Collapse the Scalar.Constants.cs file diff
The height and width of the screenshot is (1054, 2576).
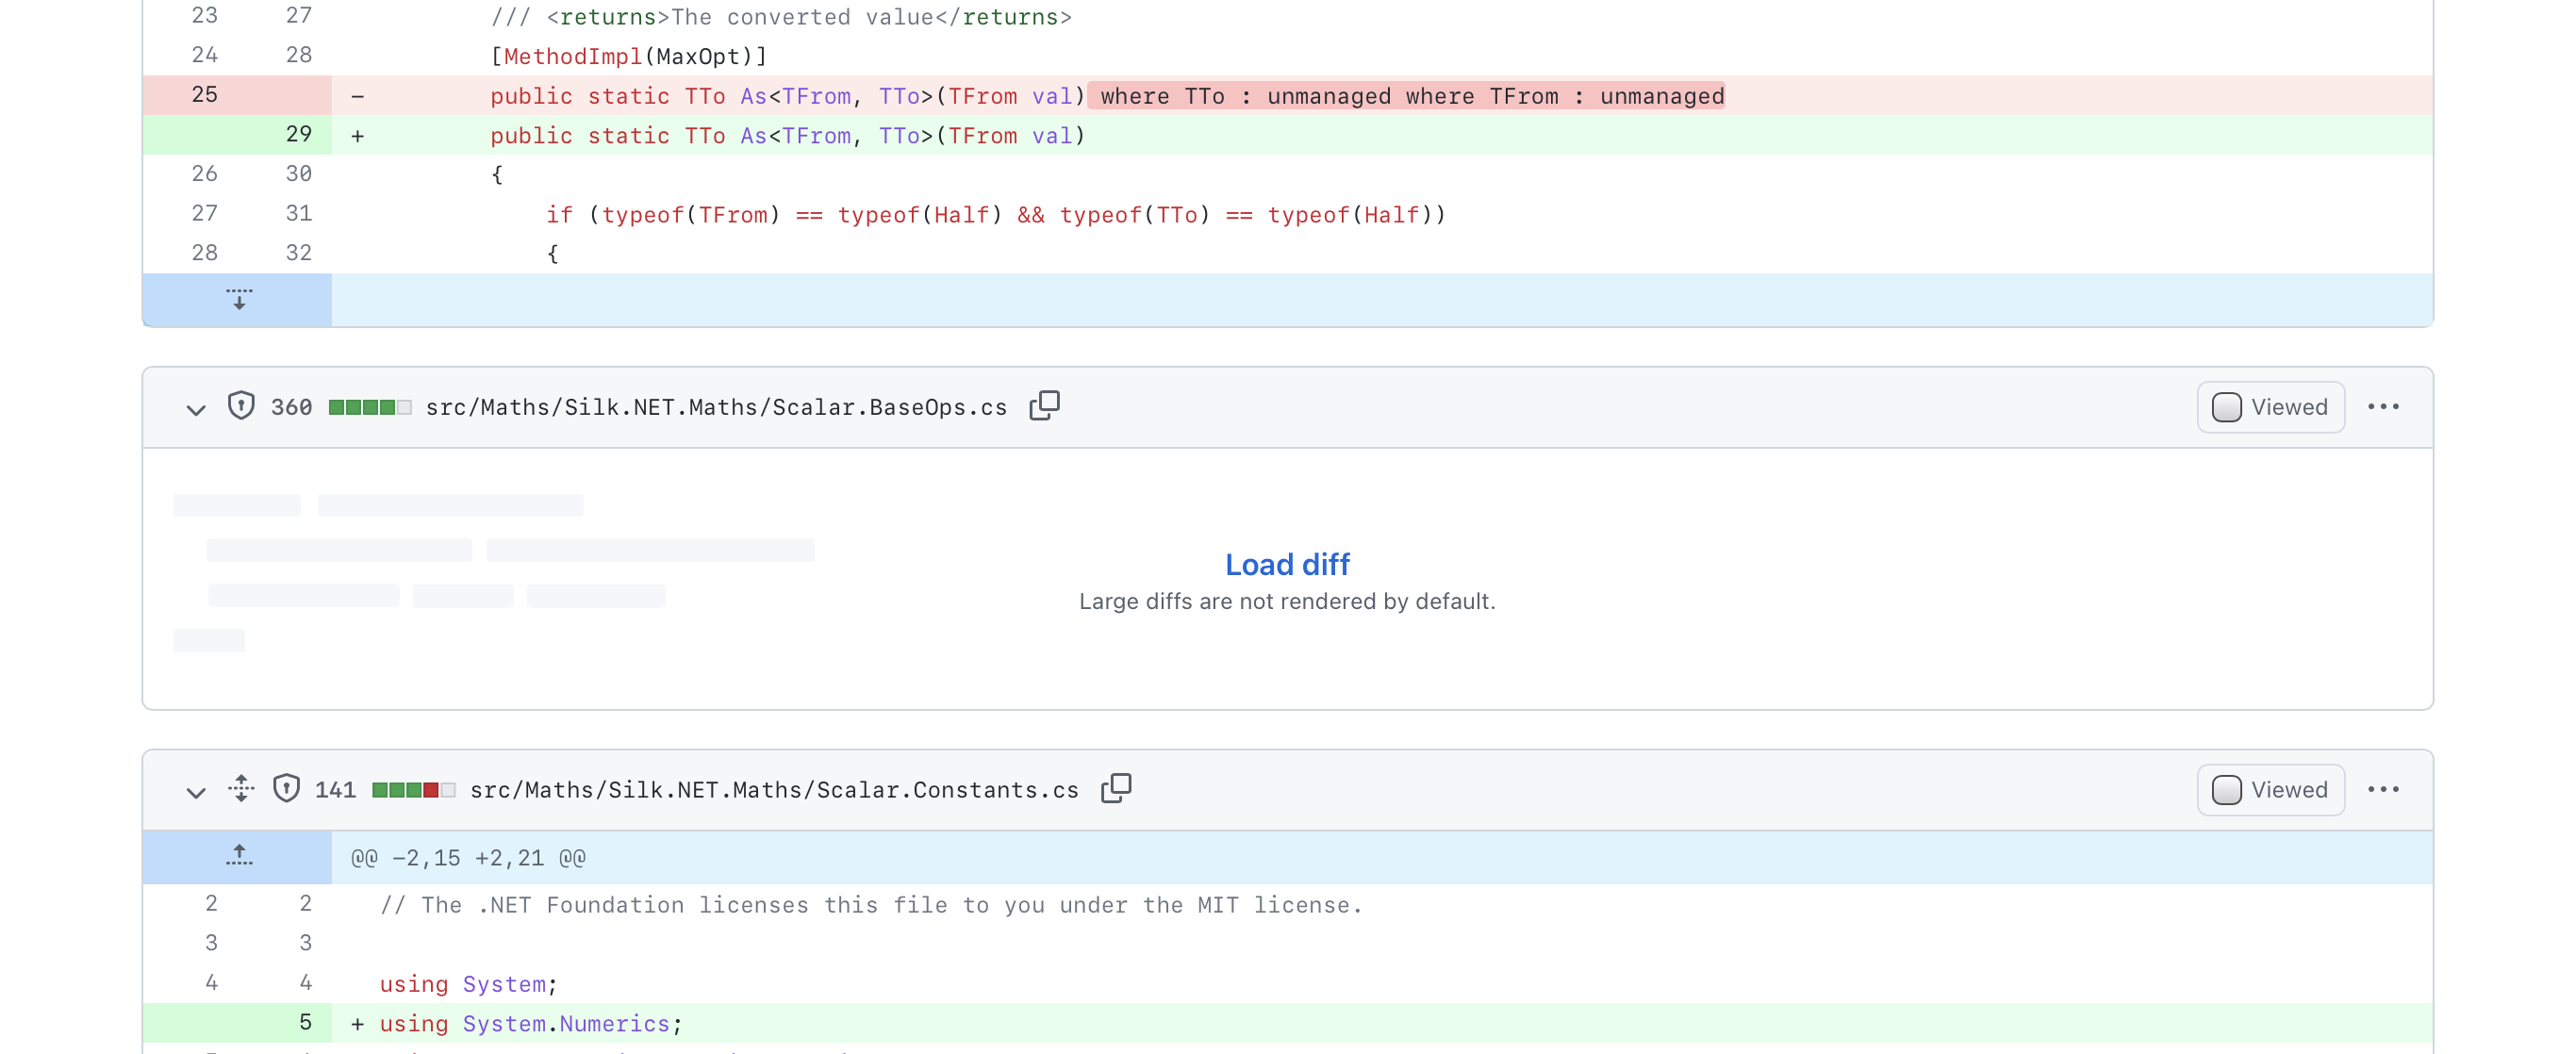(196, 791)
